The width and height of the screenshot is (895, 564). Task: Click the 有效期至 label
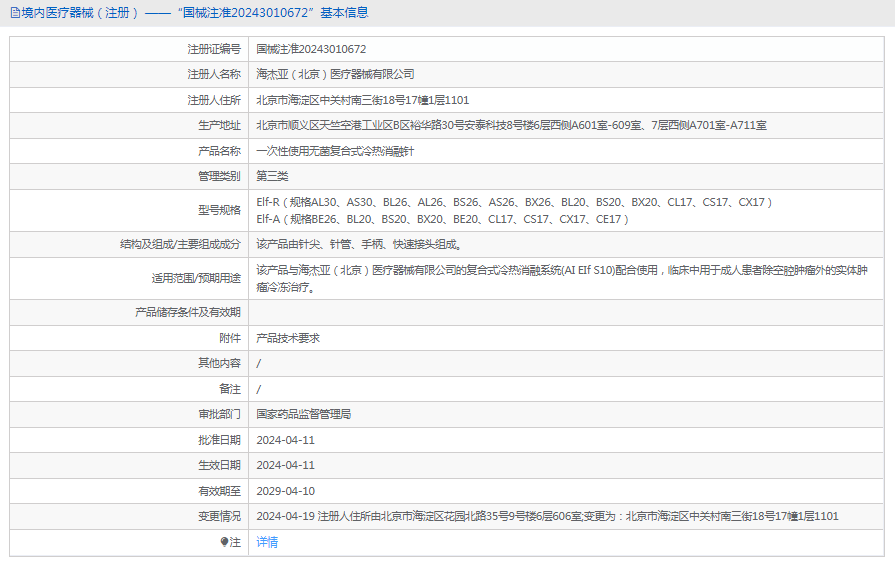219,491
